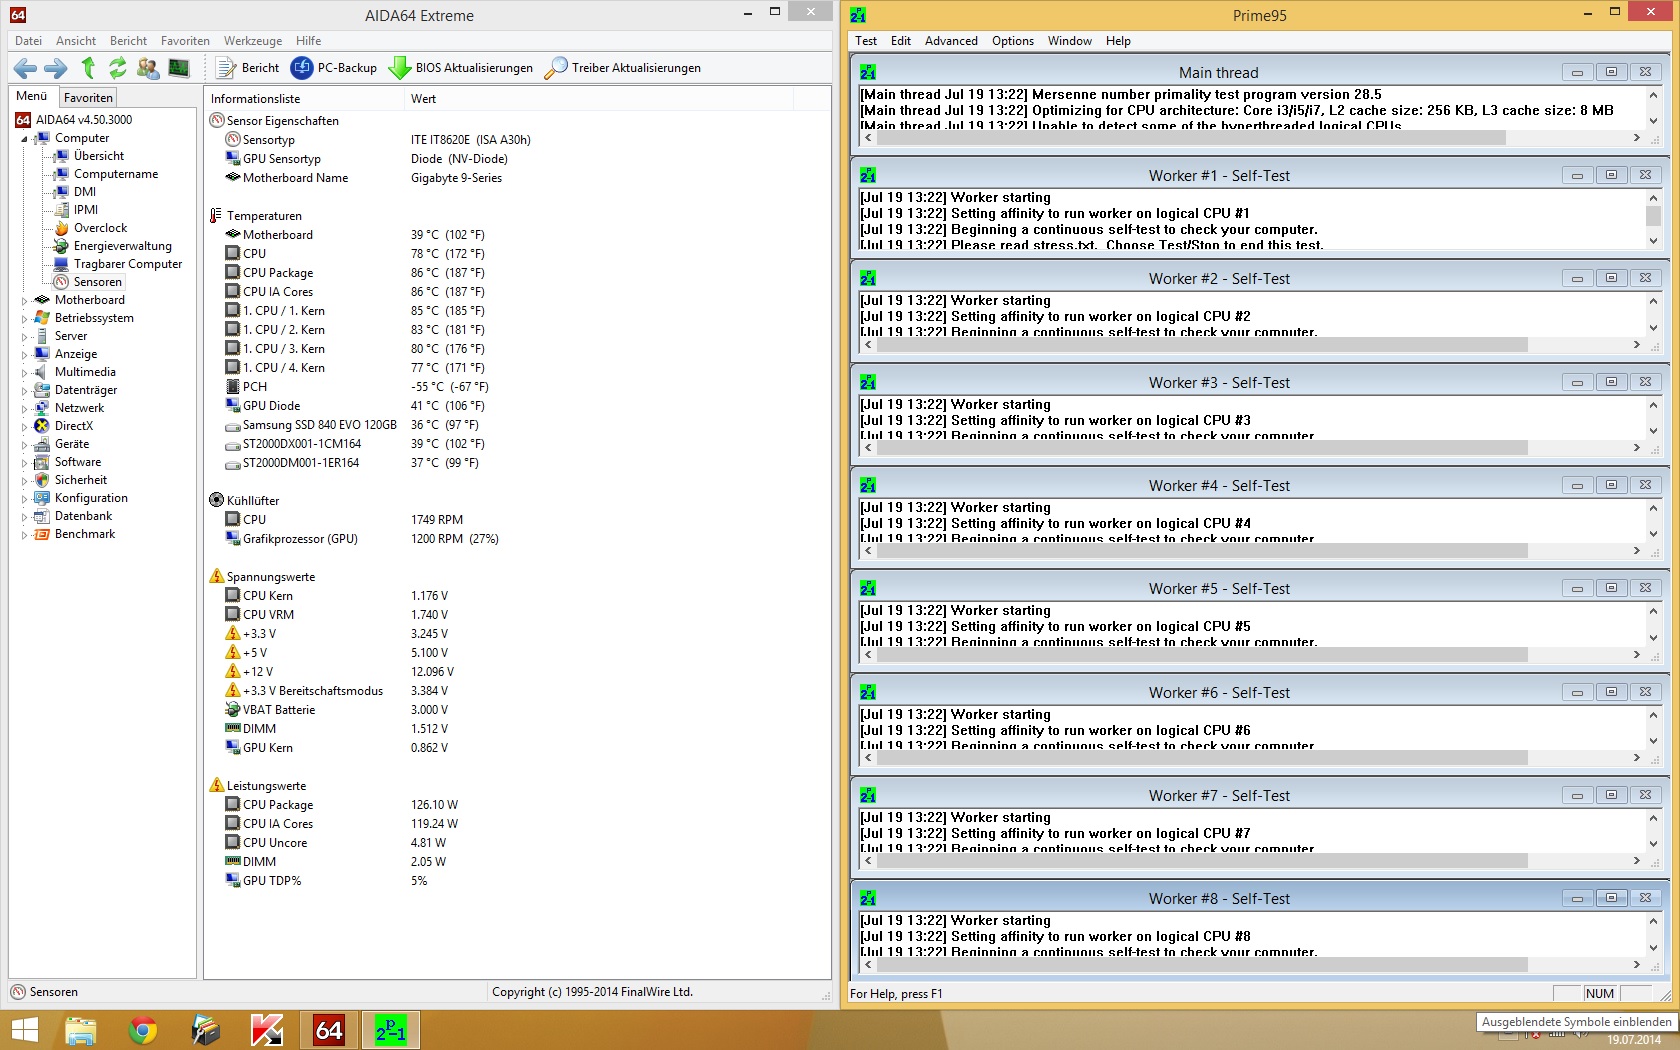Click the Prime95 icon in Worker #1 title
The height and width of the screenshot is (1050, 1680).
(868, 175)
